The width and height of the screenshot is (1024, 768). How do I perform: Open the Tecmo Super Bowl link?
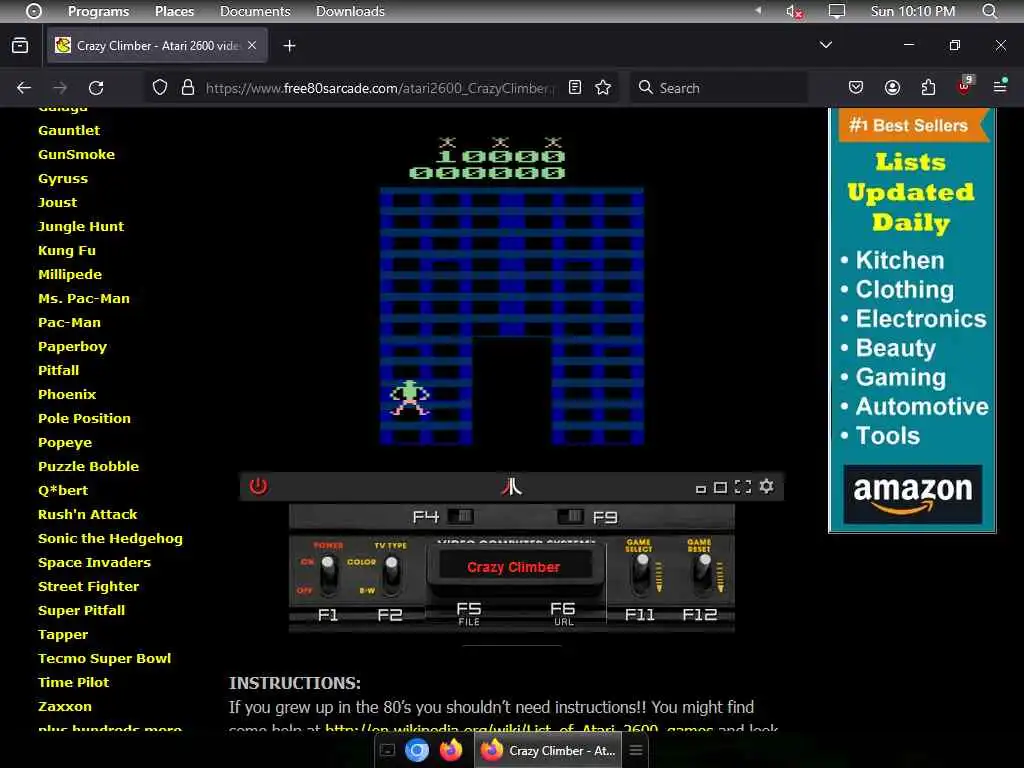point(104,658)
